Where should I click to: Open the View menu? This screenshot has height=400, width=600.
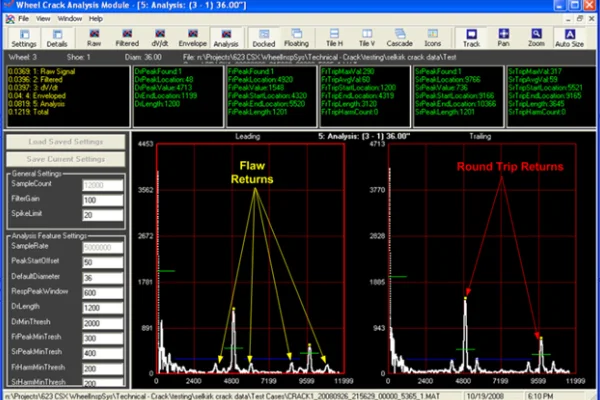tap(43, 18)
